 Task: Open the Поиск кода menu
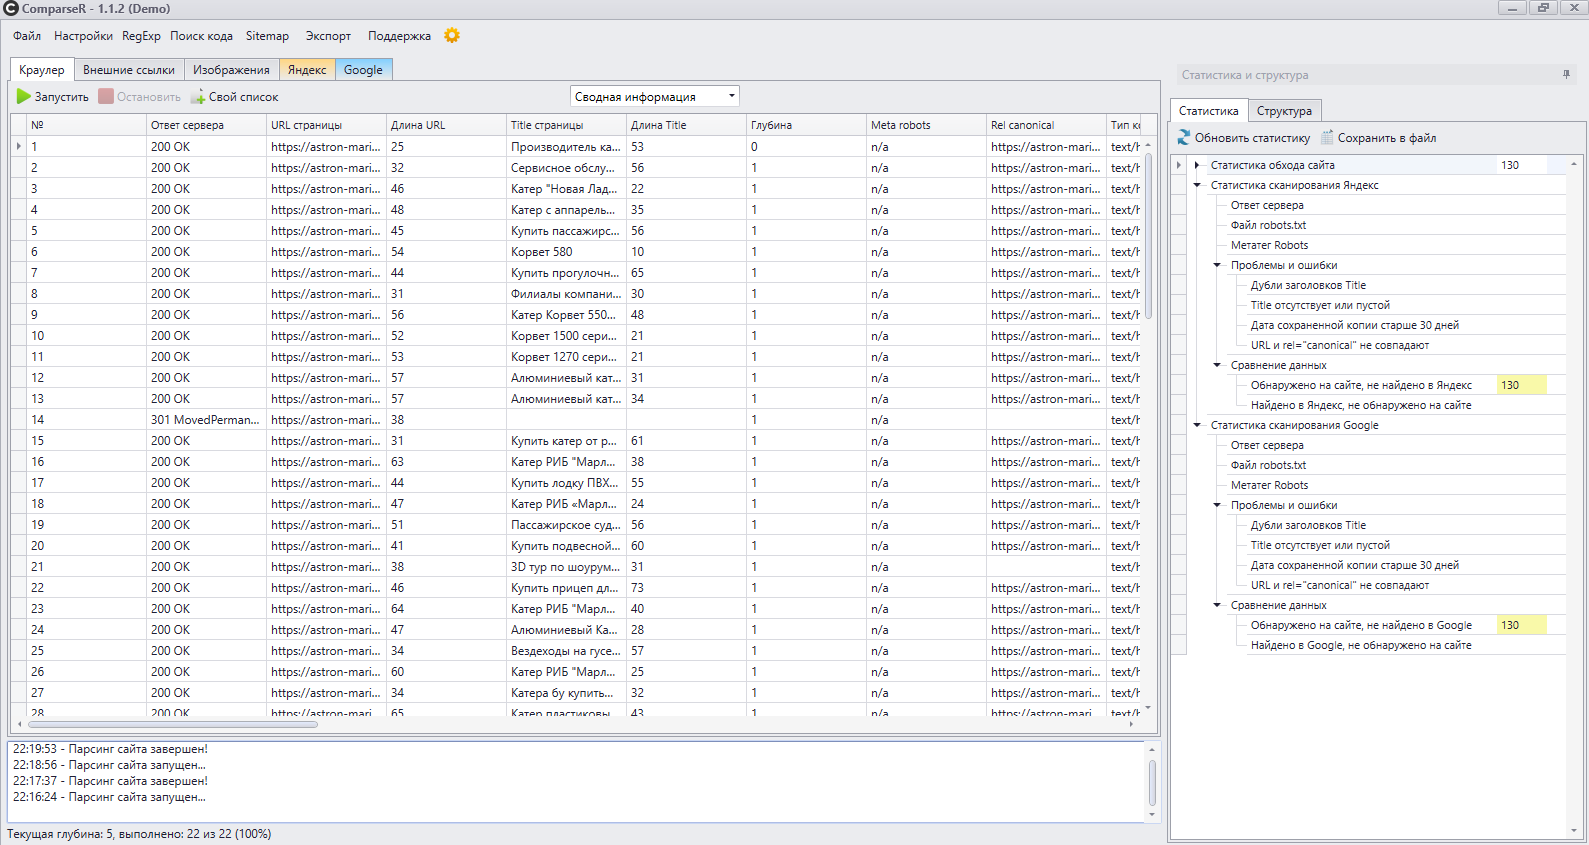[201, 36]
